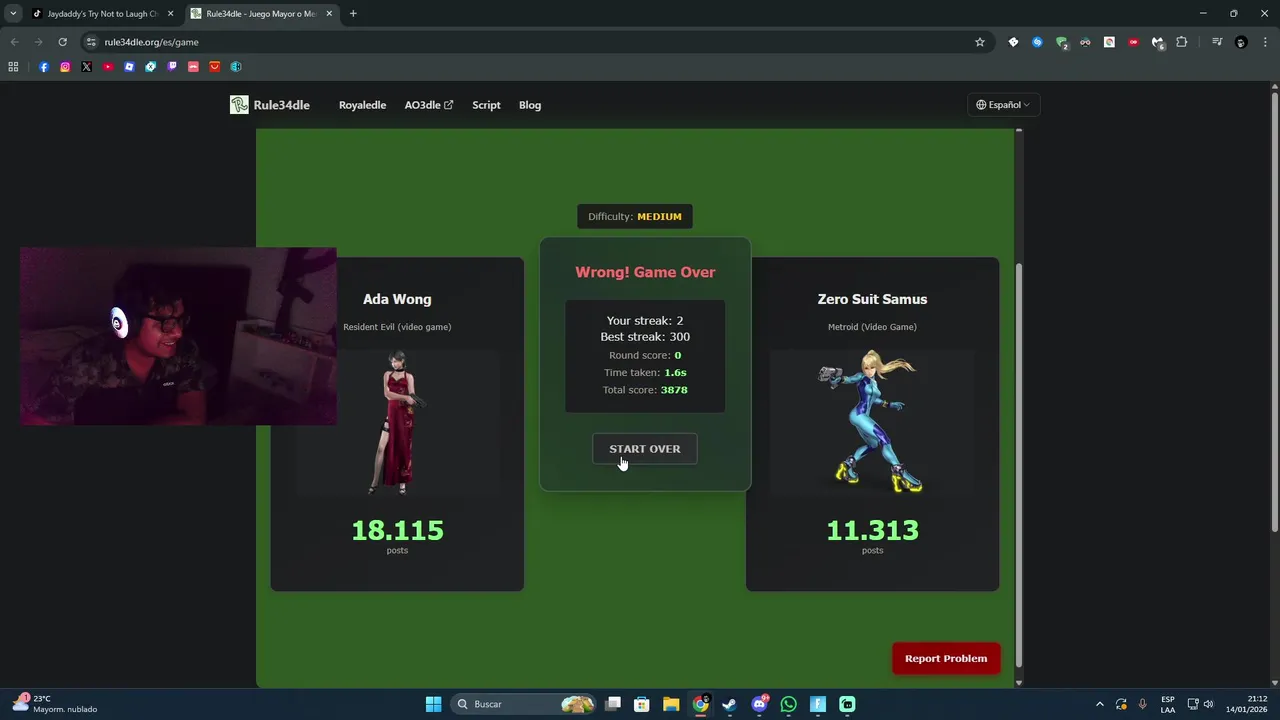Click the 'Total score: 3878' text
The height and width of the screenshot is (720, 1280).
coord(645,390)
